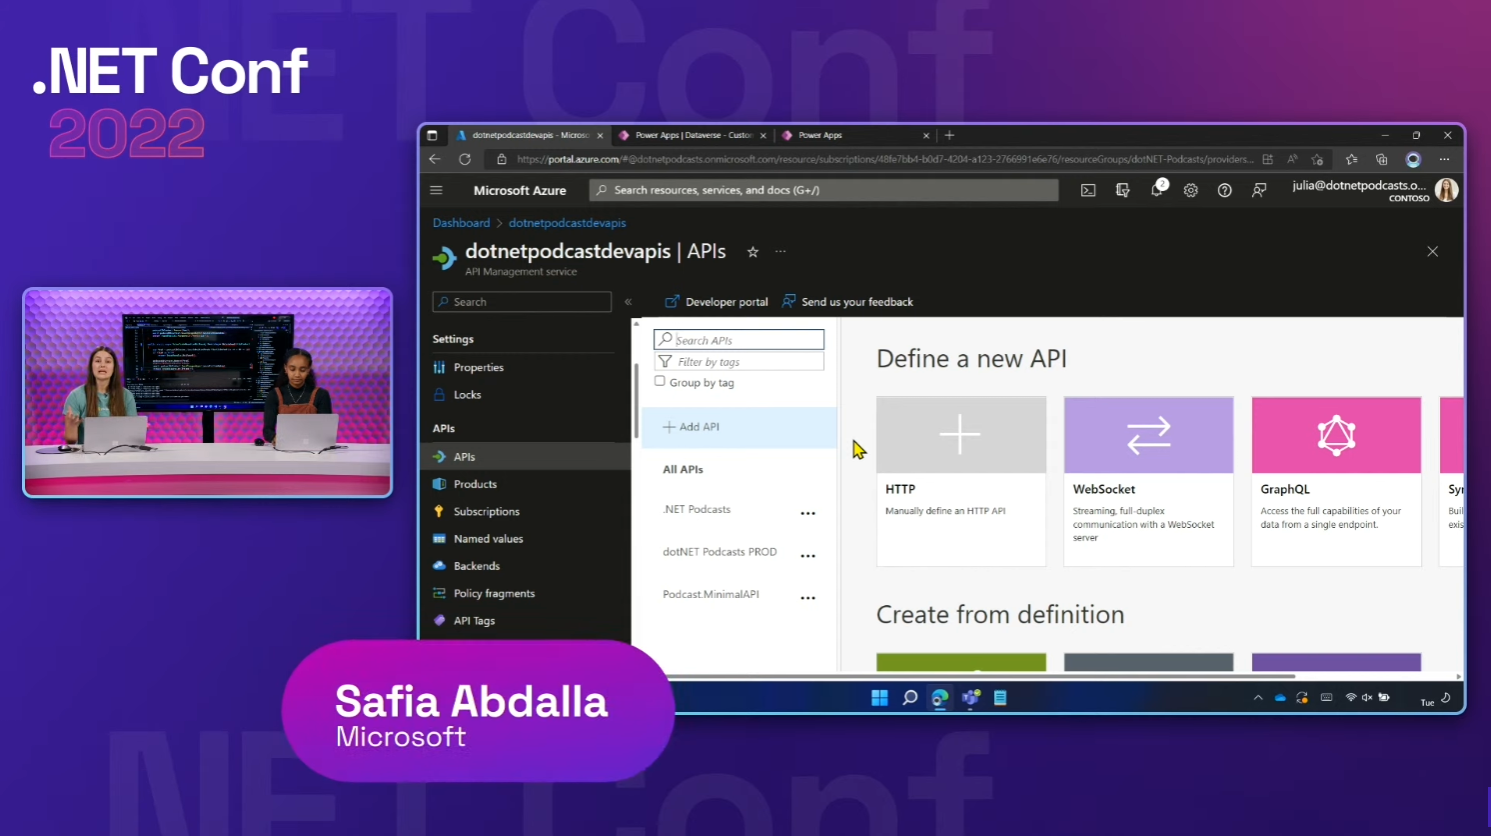1491x836 pixels.
Task: Open the context menu for .NET Podcasts
Action: coord(808,514)
